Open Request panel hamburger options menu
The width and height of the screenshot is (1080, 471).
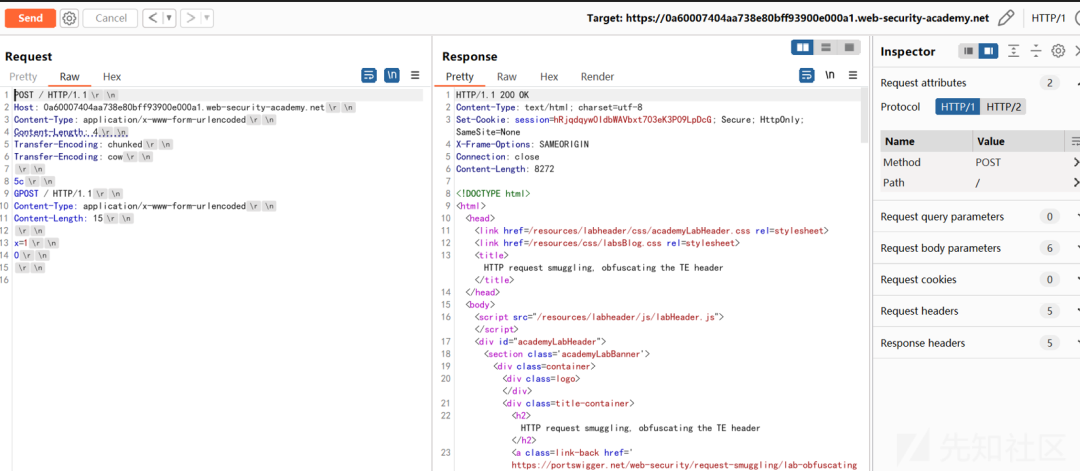click(x=415, y=76)
